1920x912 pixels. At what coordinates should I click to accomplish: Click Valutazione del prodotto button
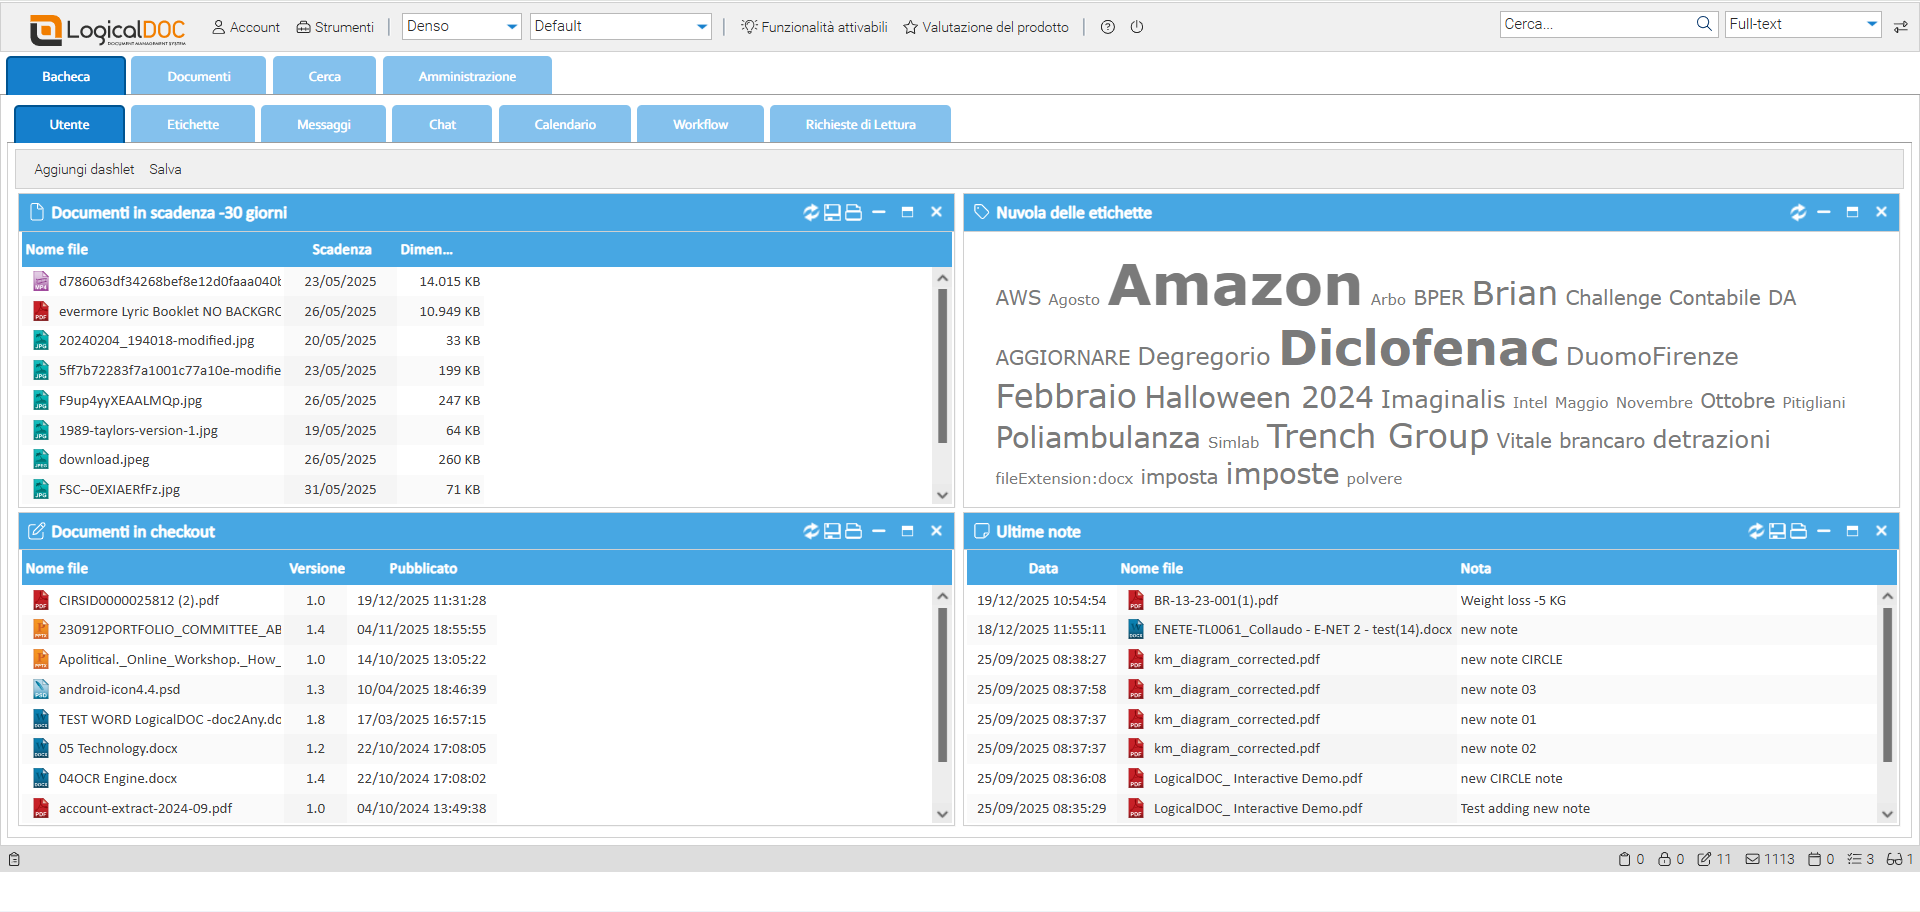pyautogui.click(x=986, y=27)
